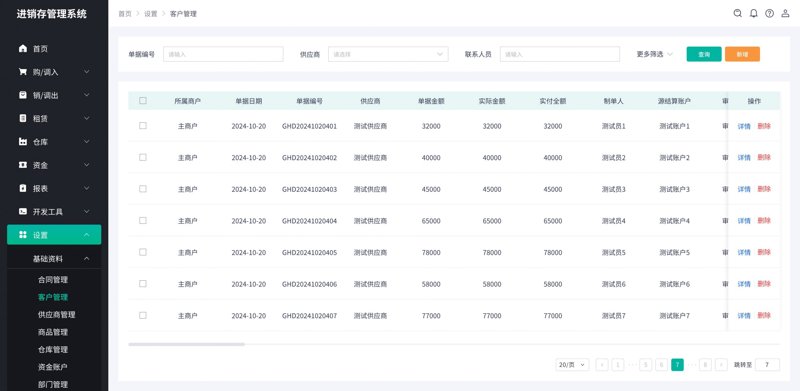This screenshot has height=391, width=800.
Task: Click the 资金 money icon
Action: tap(22, 165)
